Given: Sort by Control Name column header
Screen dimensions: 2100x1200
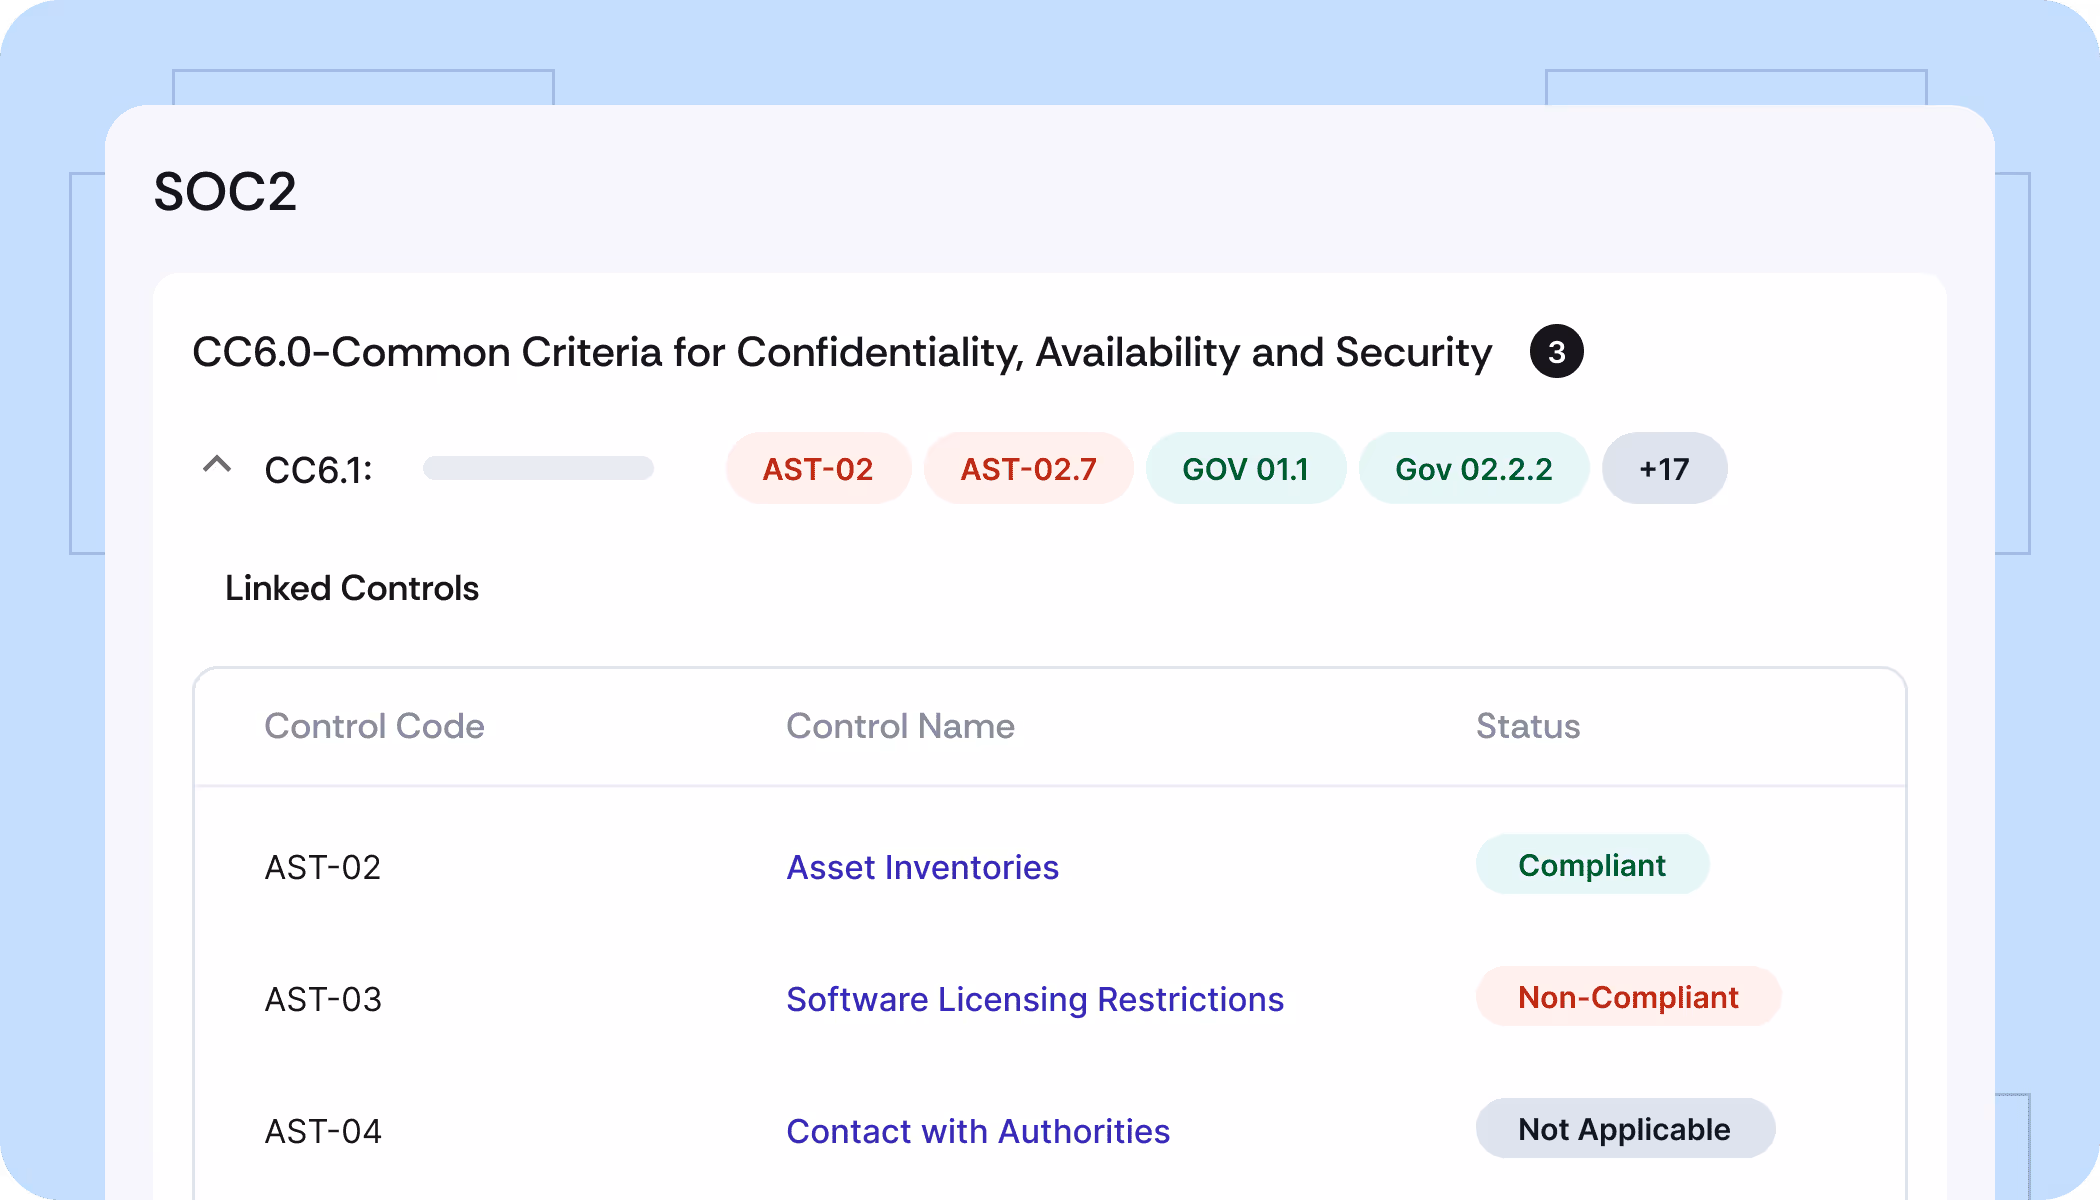Looking at the screenshot, I should pyautogui.click(x=900, y=726).
